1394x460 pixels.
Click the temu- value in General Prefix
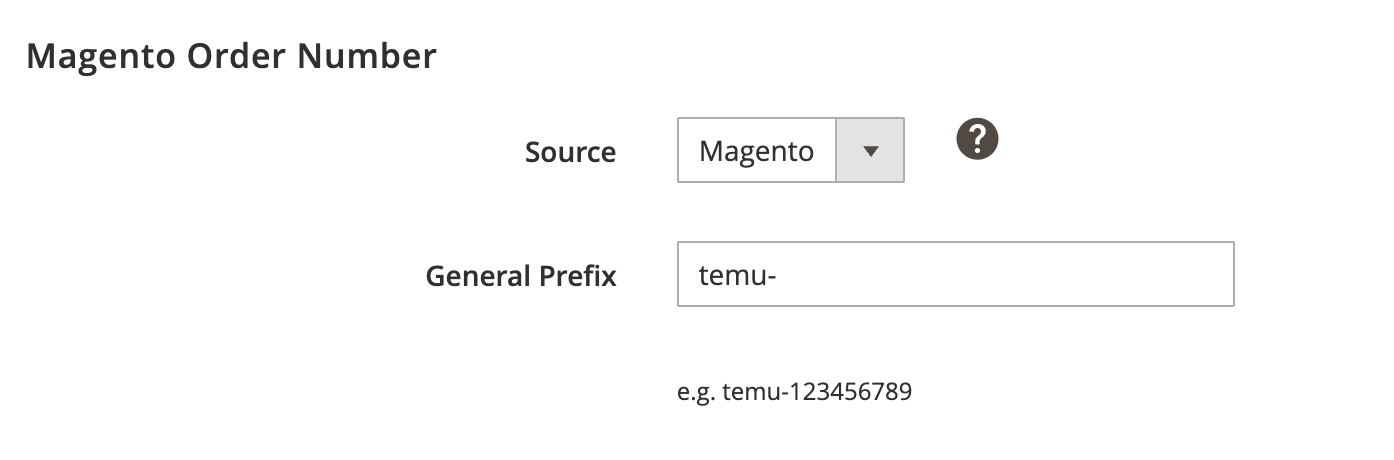click(738, 274)
